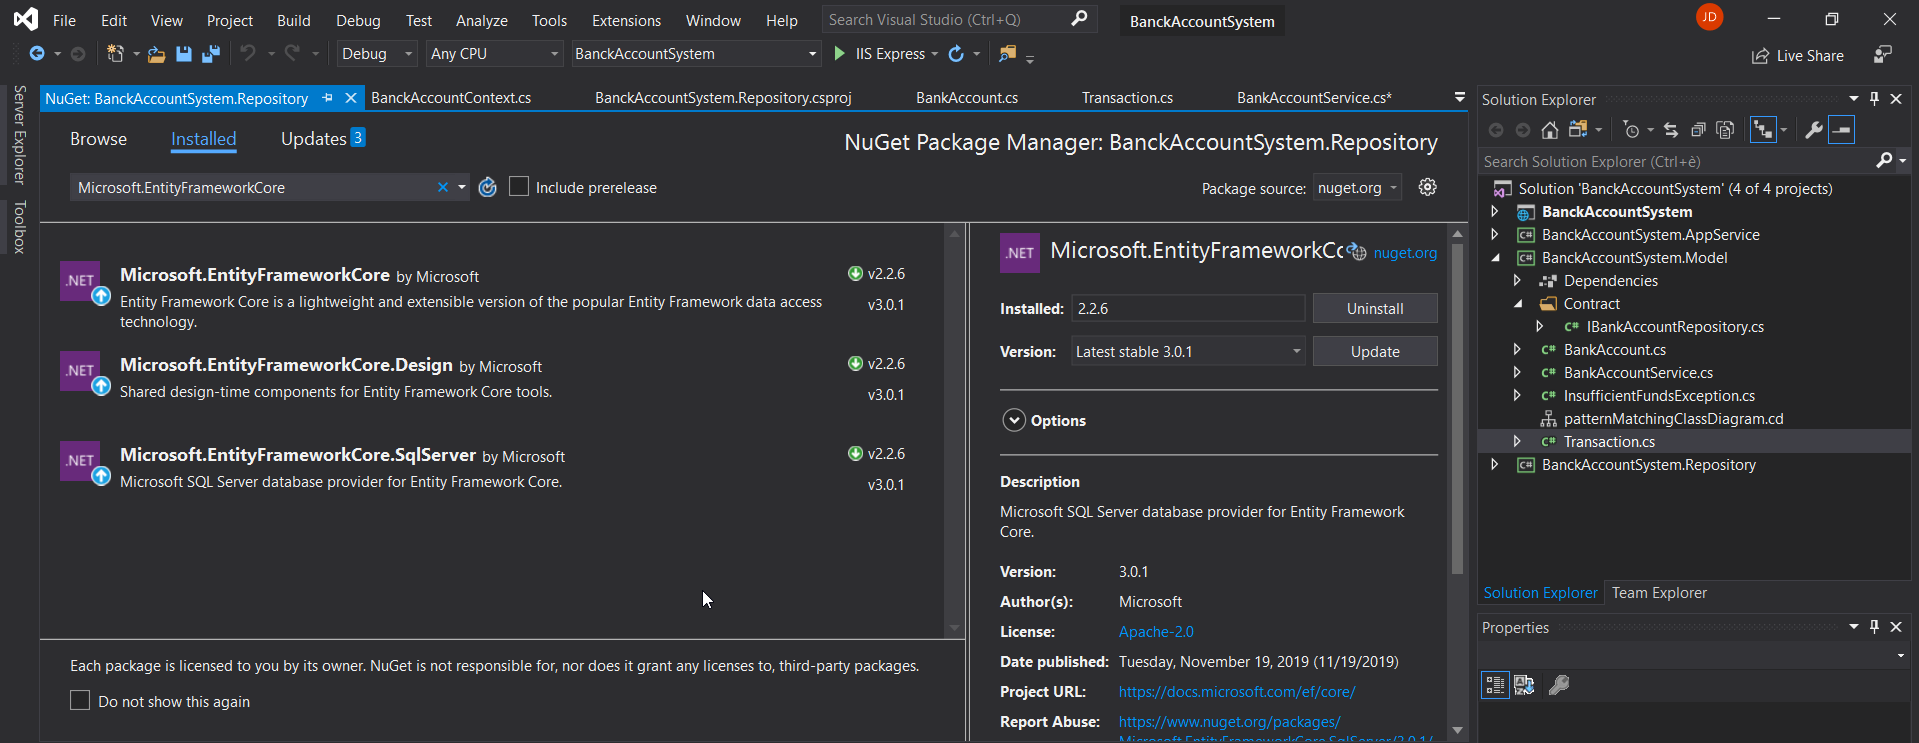Open the BankAccount.cs document tab
Viewport: 1919px width, 743px height.
pos(967,97)
